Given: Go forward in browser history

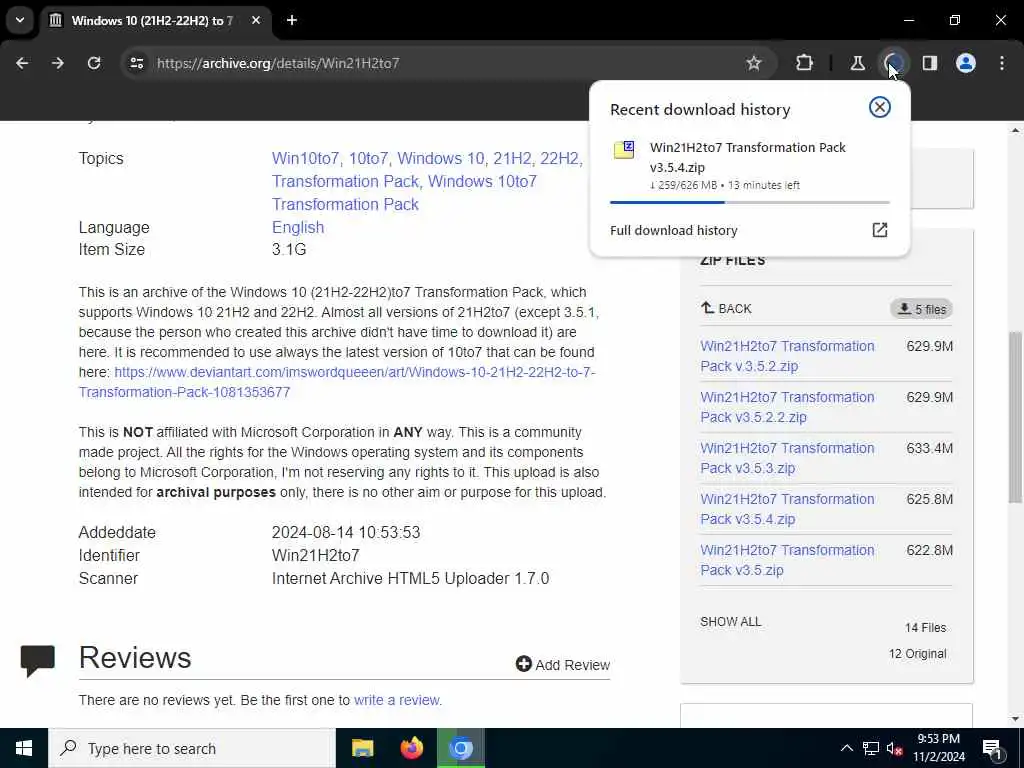Looking at the screenshot, I should [x=58, y=63].
